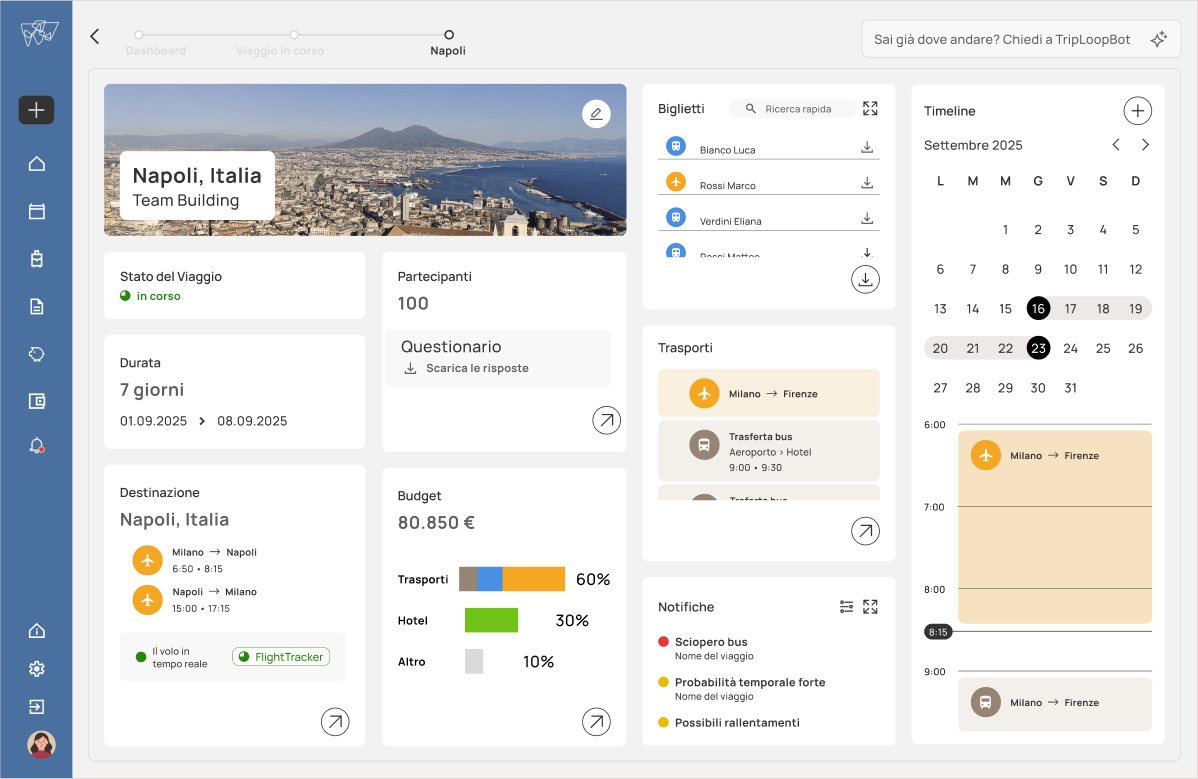Click Settembre 2025 month label
The image size is (1198, 779).
click(x=973, y=145)
